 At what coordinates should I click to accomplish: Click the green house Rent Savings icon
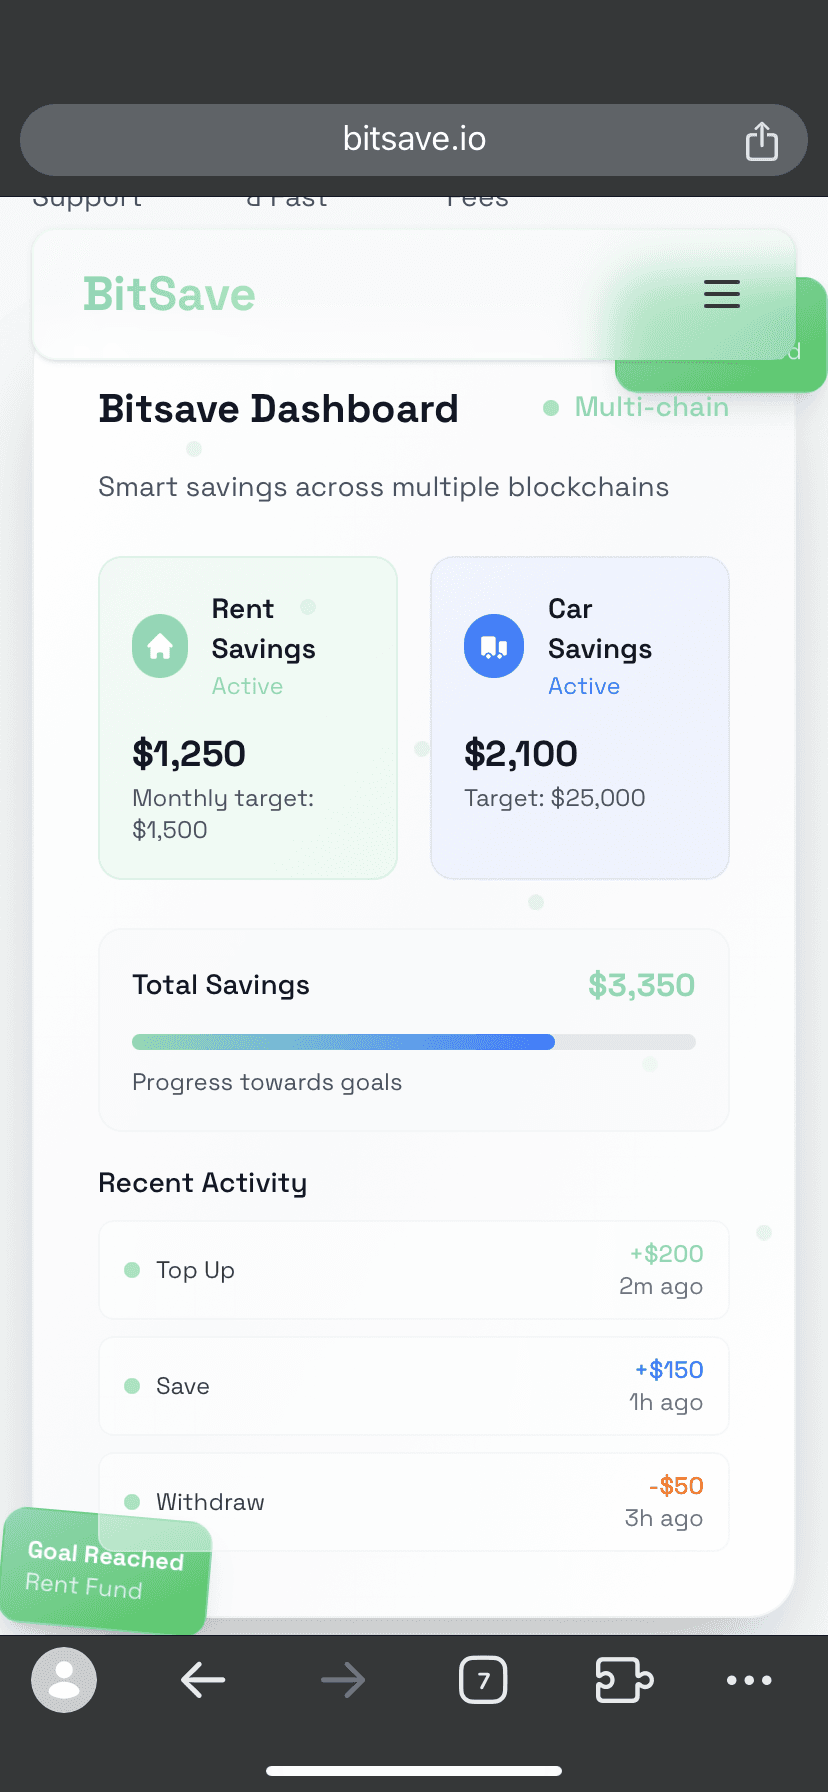(160, 647)
